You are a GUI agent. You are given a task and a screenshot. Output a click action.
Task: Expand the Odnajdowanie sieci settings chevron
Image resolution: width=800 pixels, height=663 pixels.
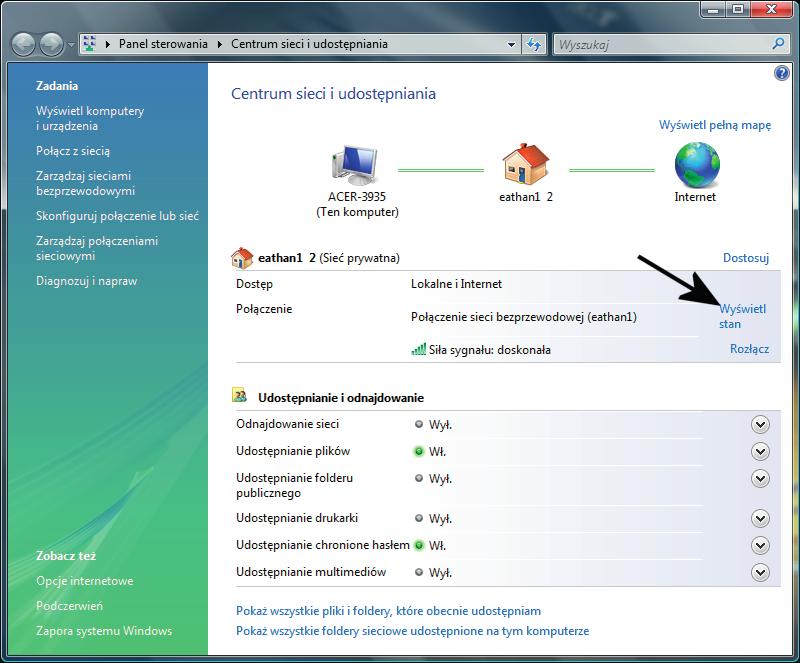760,425
